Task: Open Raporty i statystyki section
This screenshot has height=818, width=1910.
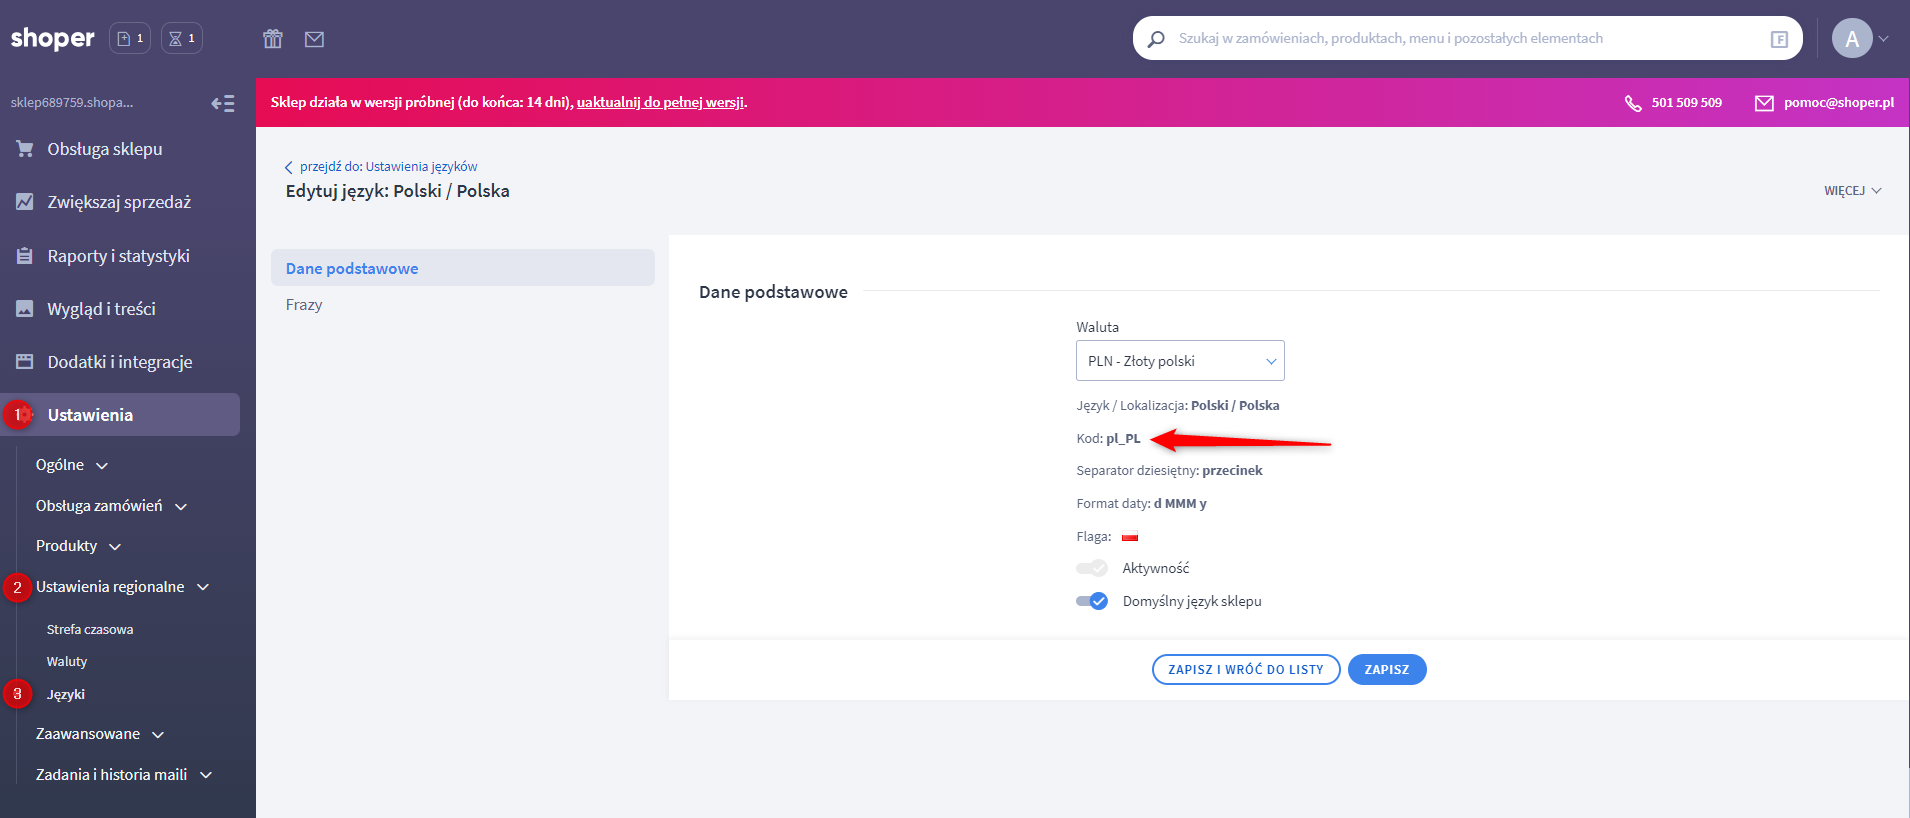Action: (120, 256)
